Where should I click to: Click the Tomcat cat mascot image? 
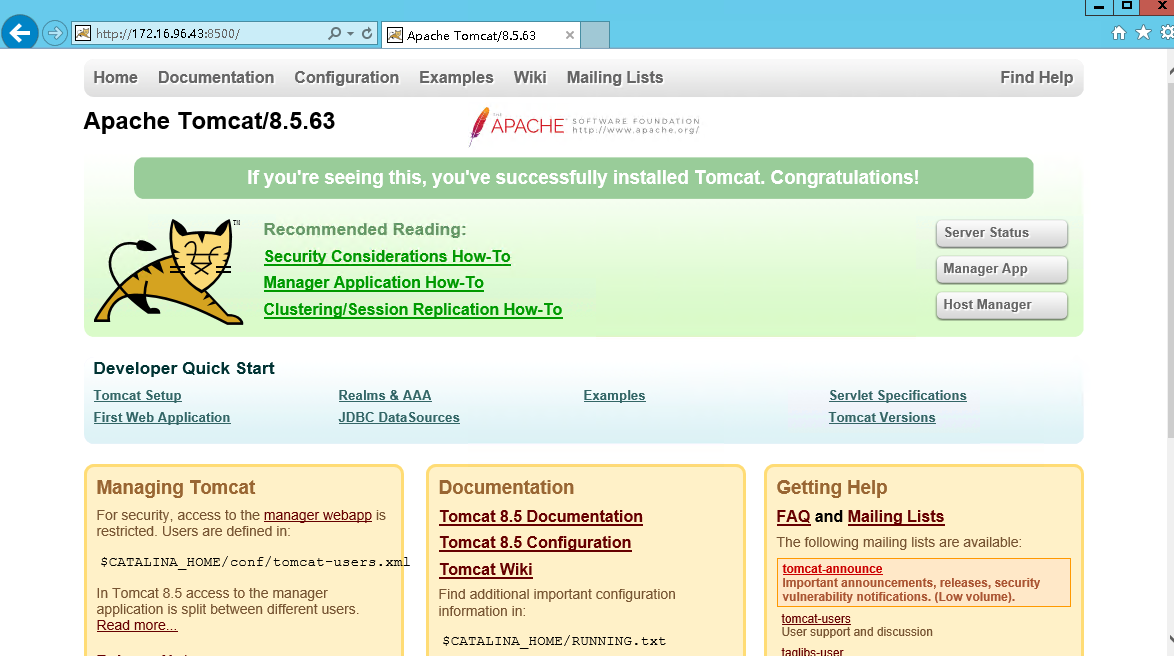(168, 272)
